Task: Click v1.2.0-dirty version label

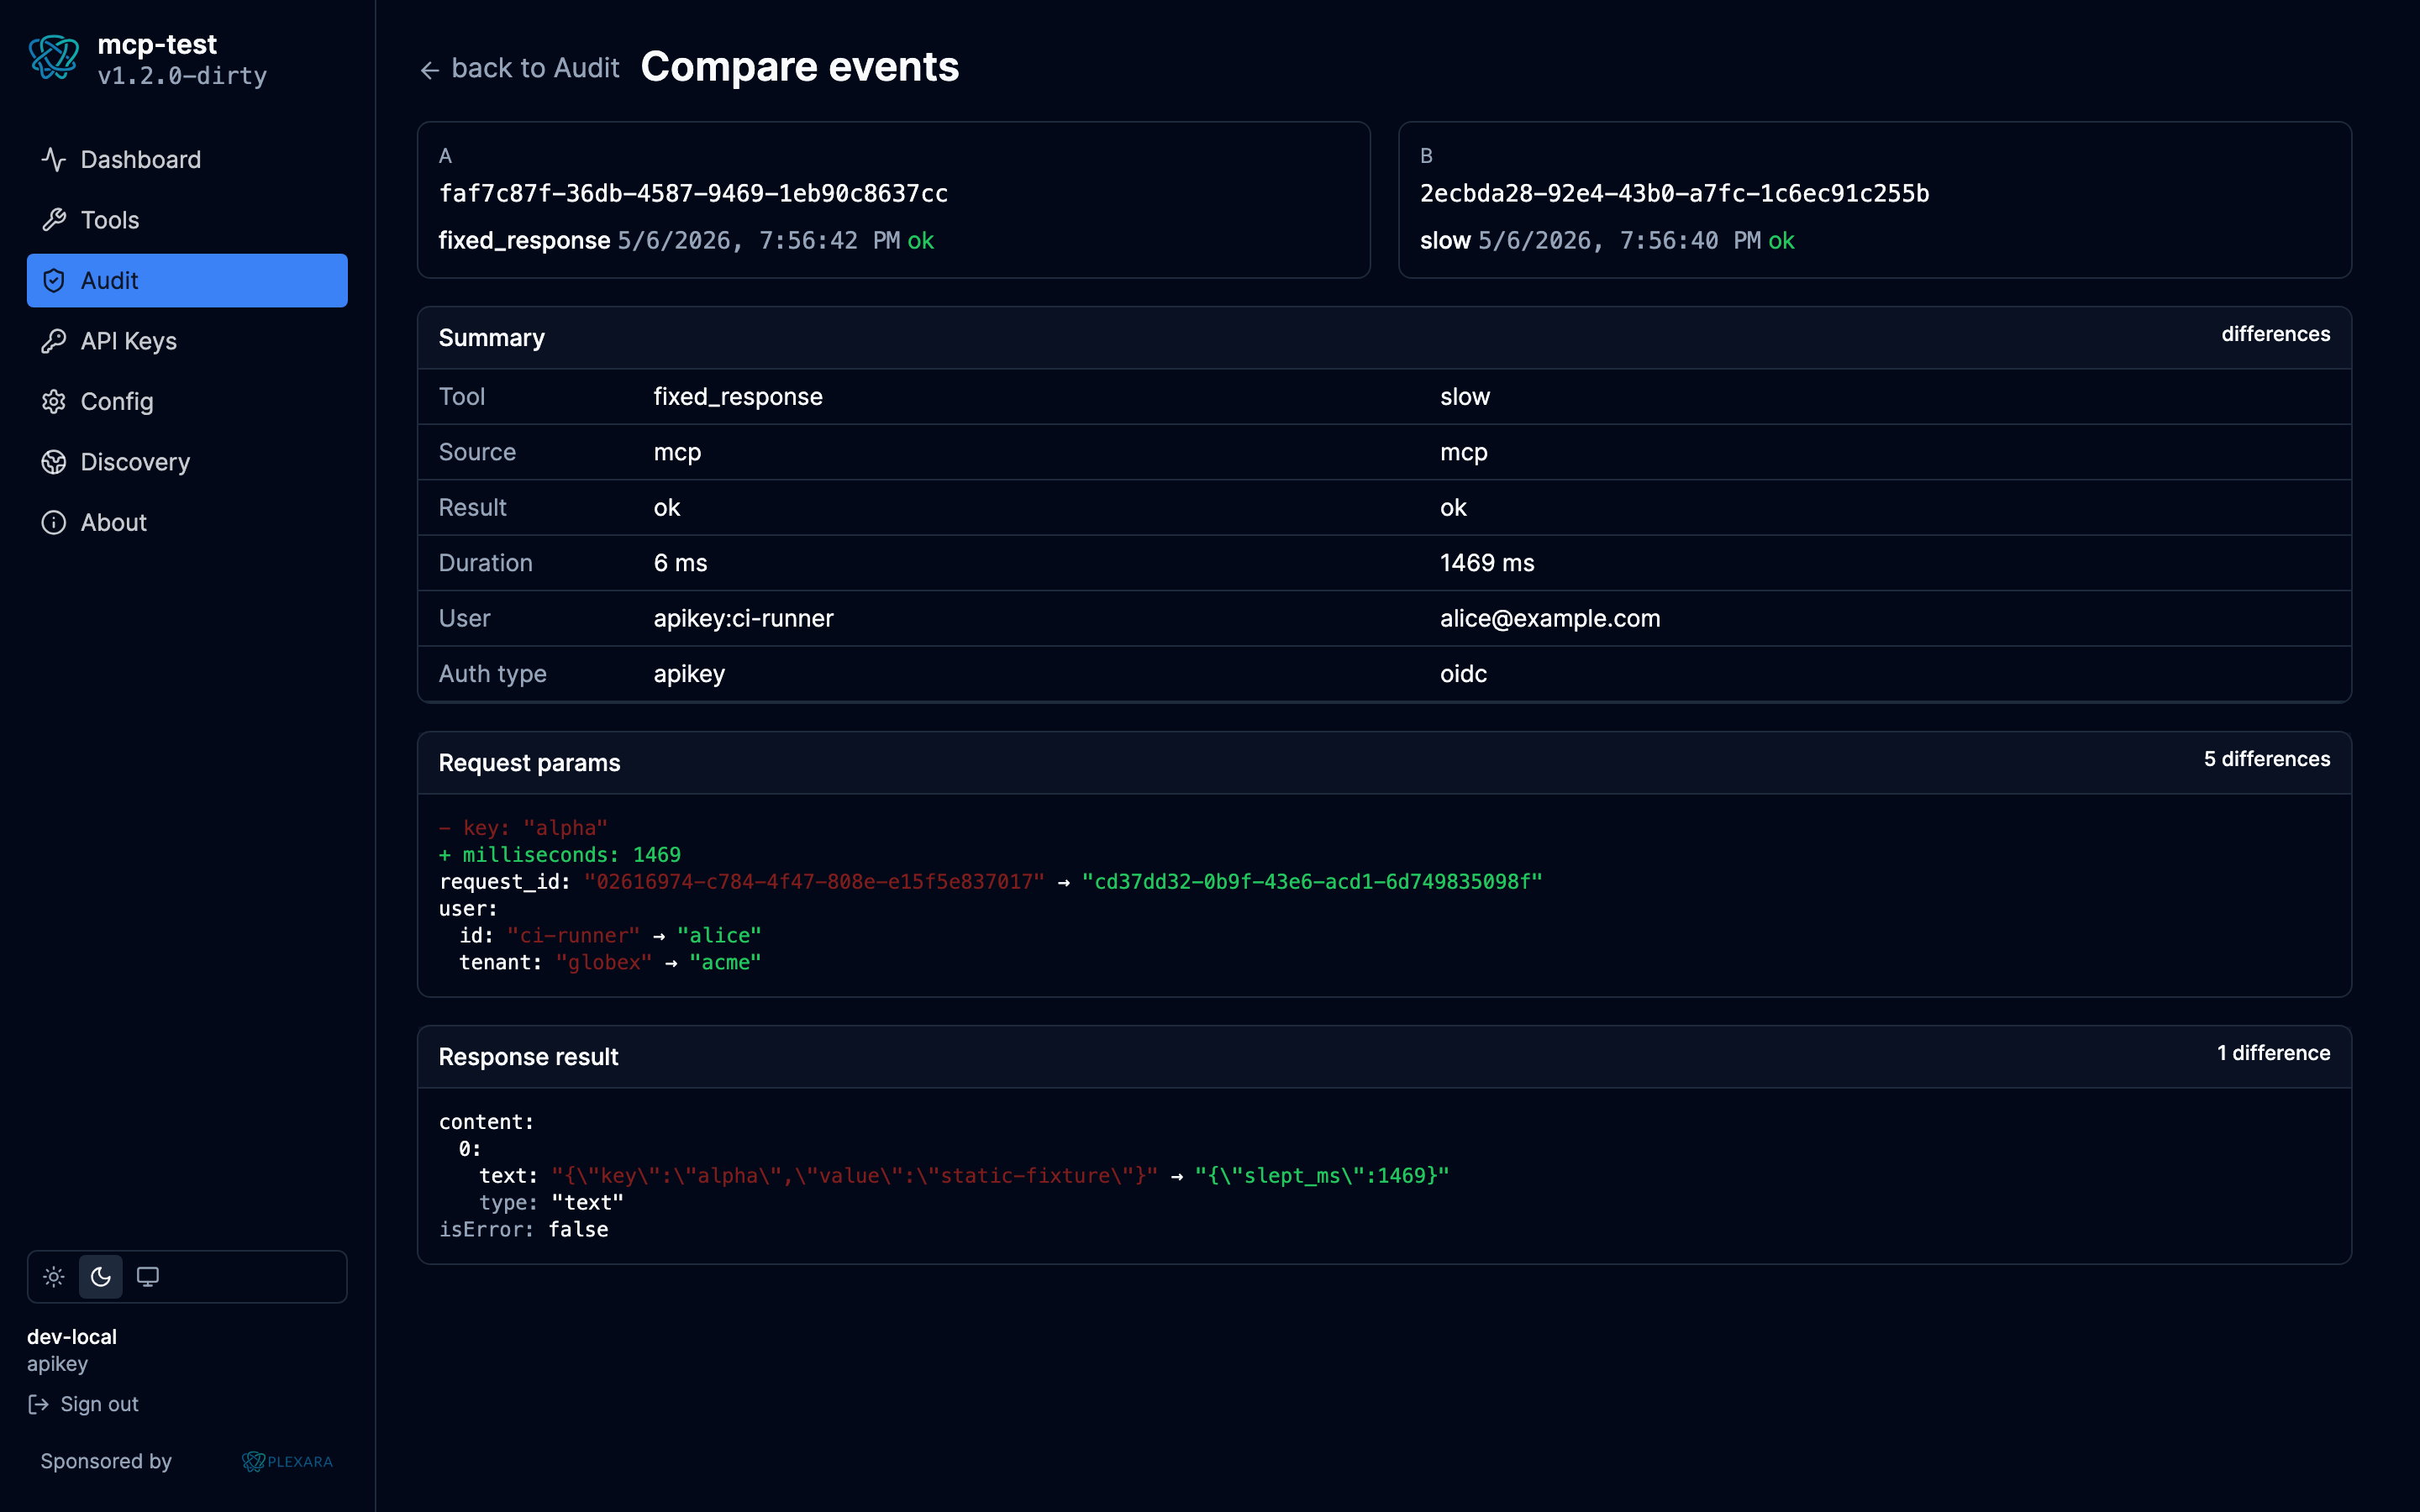Action: pos(182,76)
